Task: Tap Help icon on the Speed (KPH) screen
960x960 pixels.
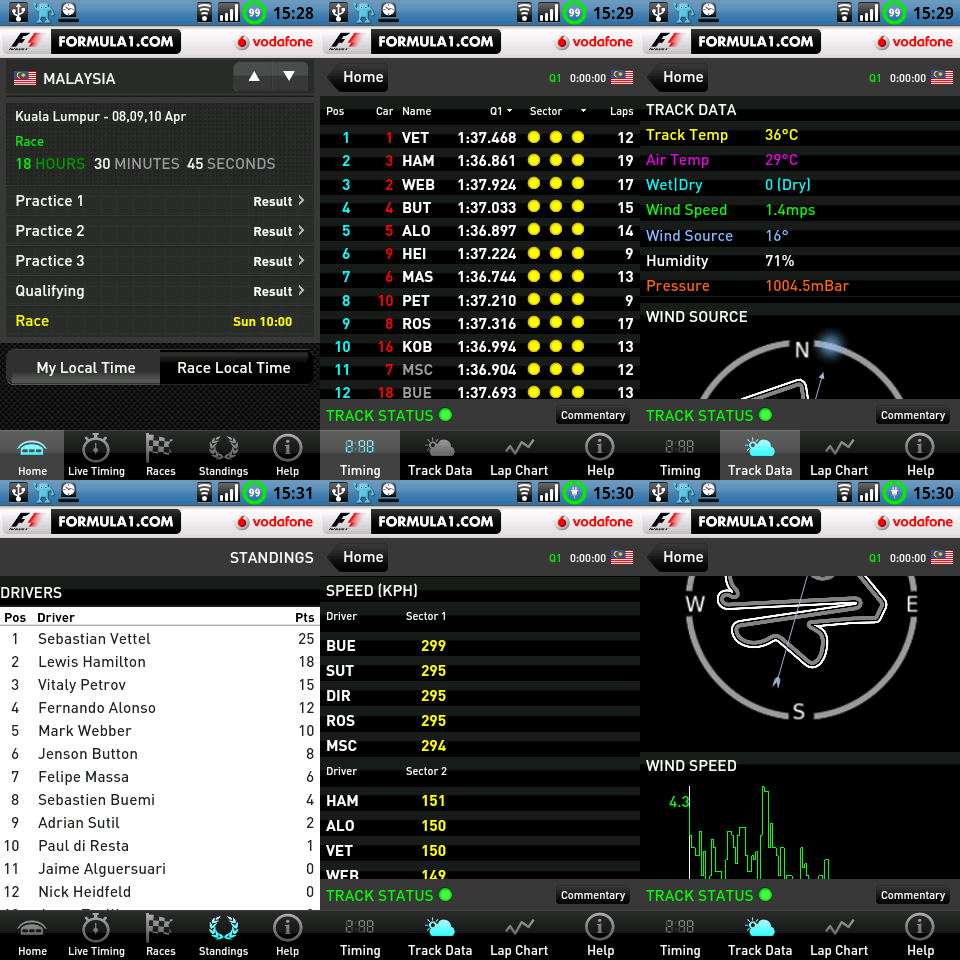Action: (x=600, y=935)
